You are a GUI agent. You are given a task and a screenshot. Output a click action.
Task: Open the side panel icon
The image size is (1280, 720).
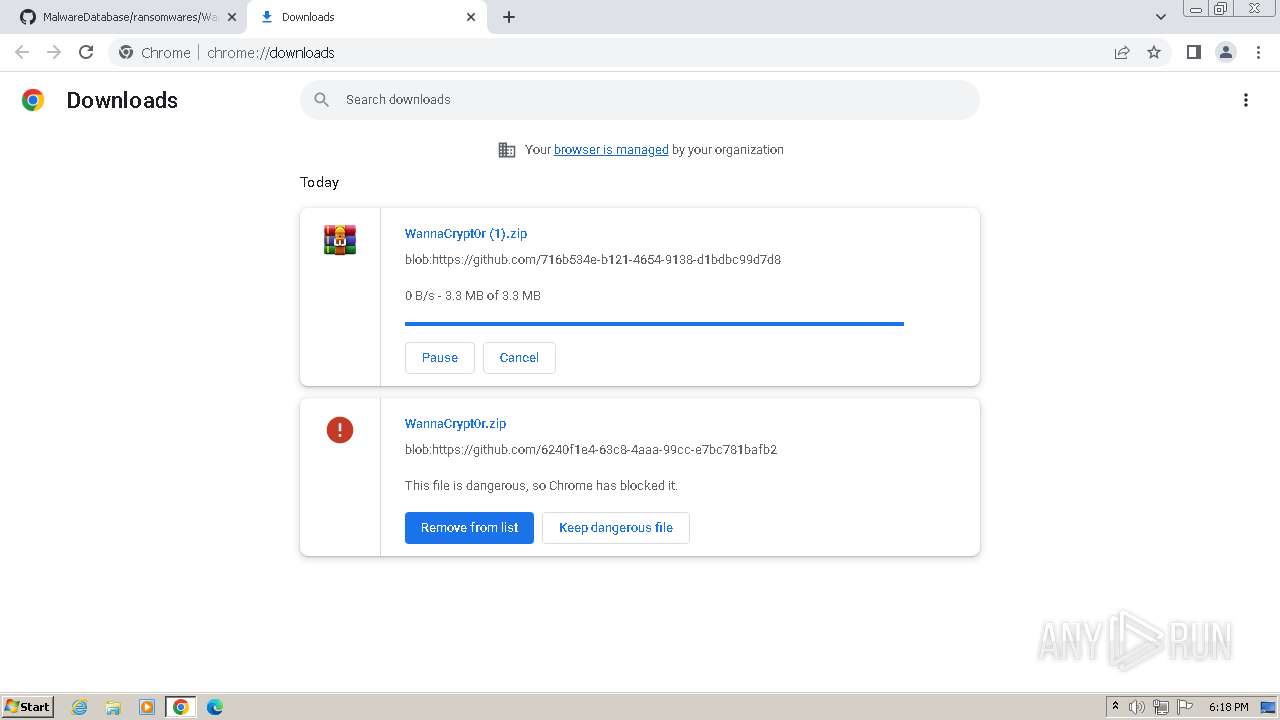(x=1193, y=52)
